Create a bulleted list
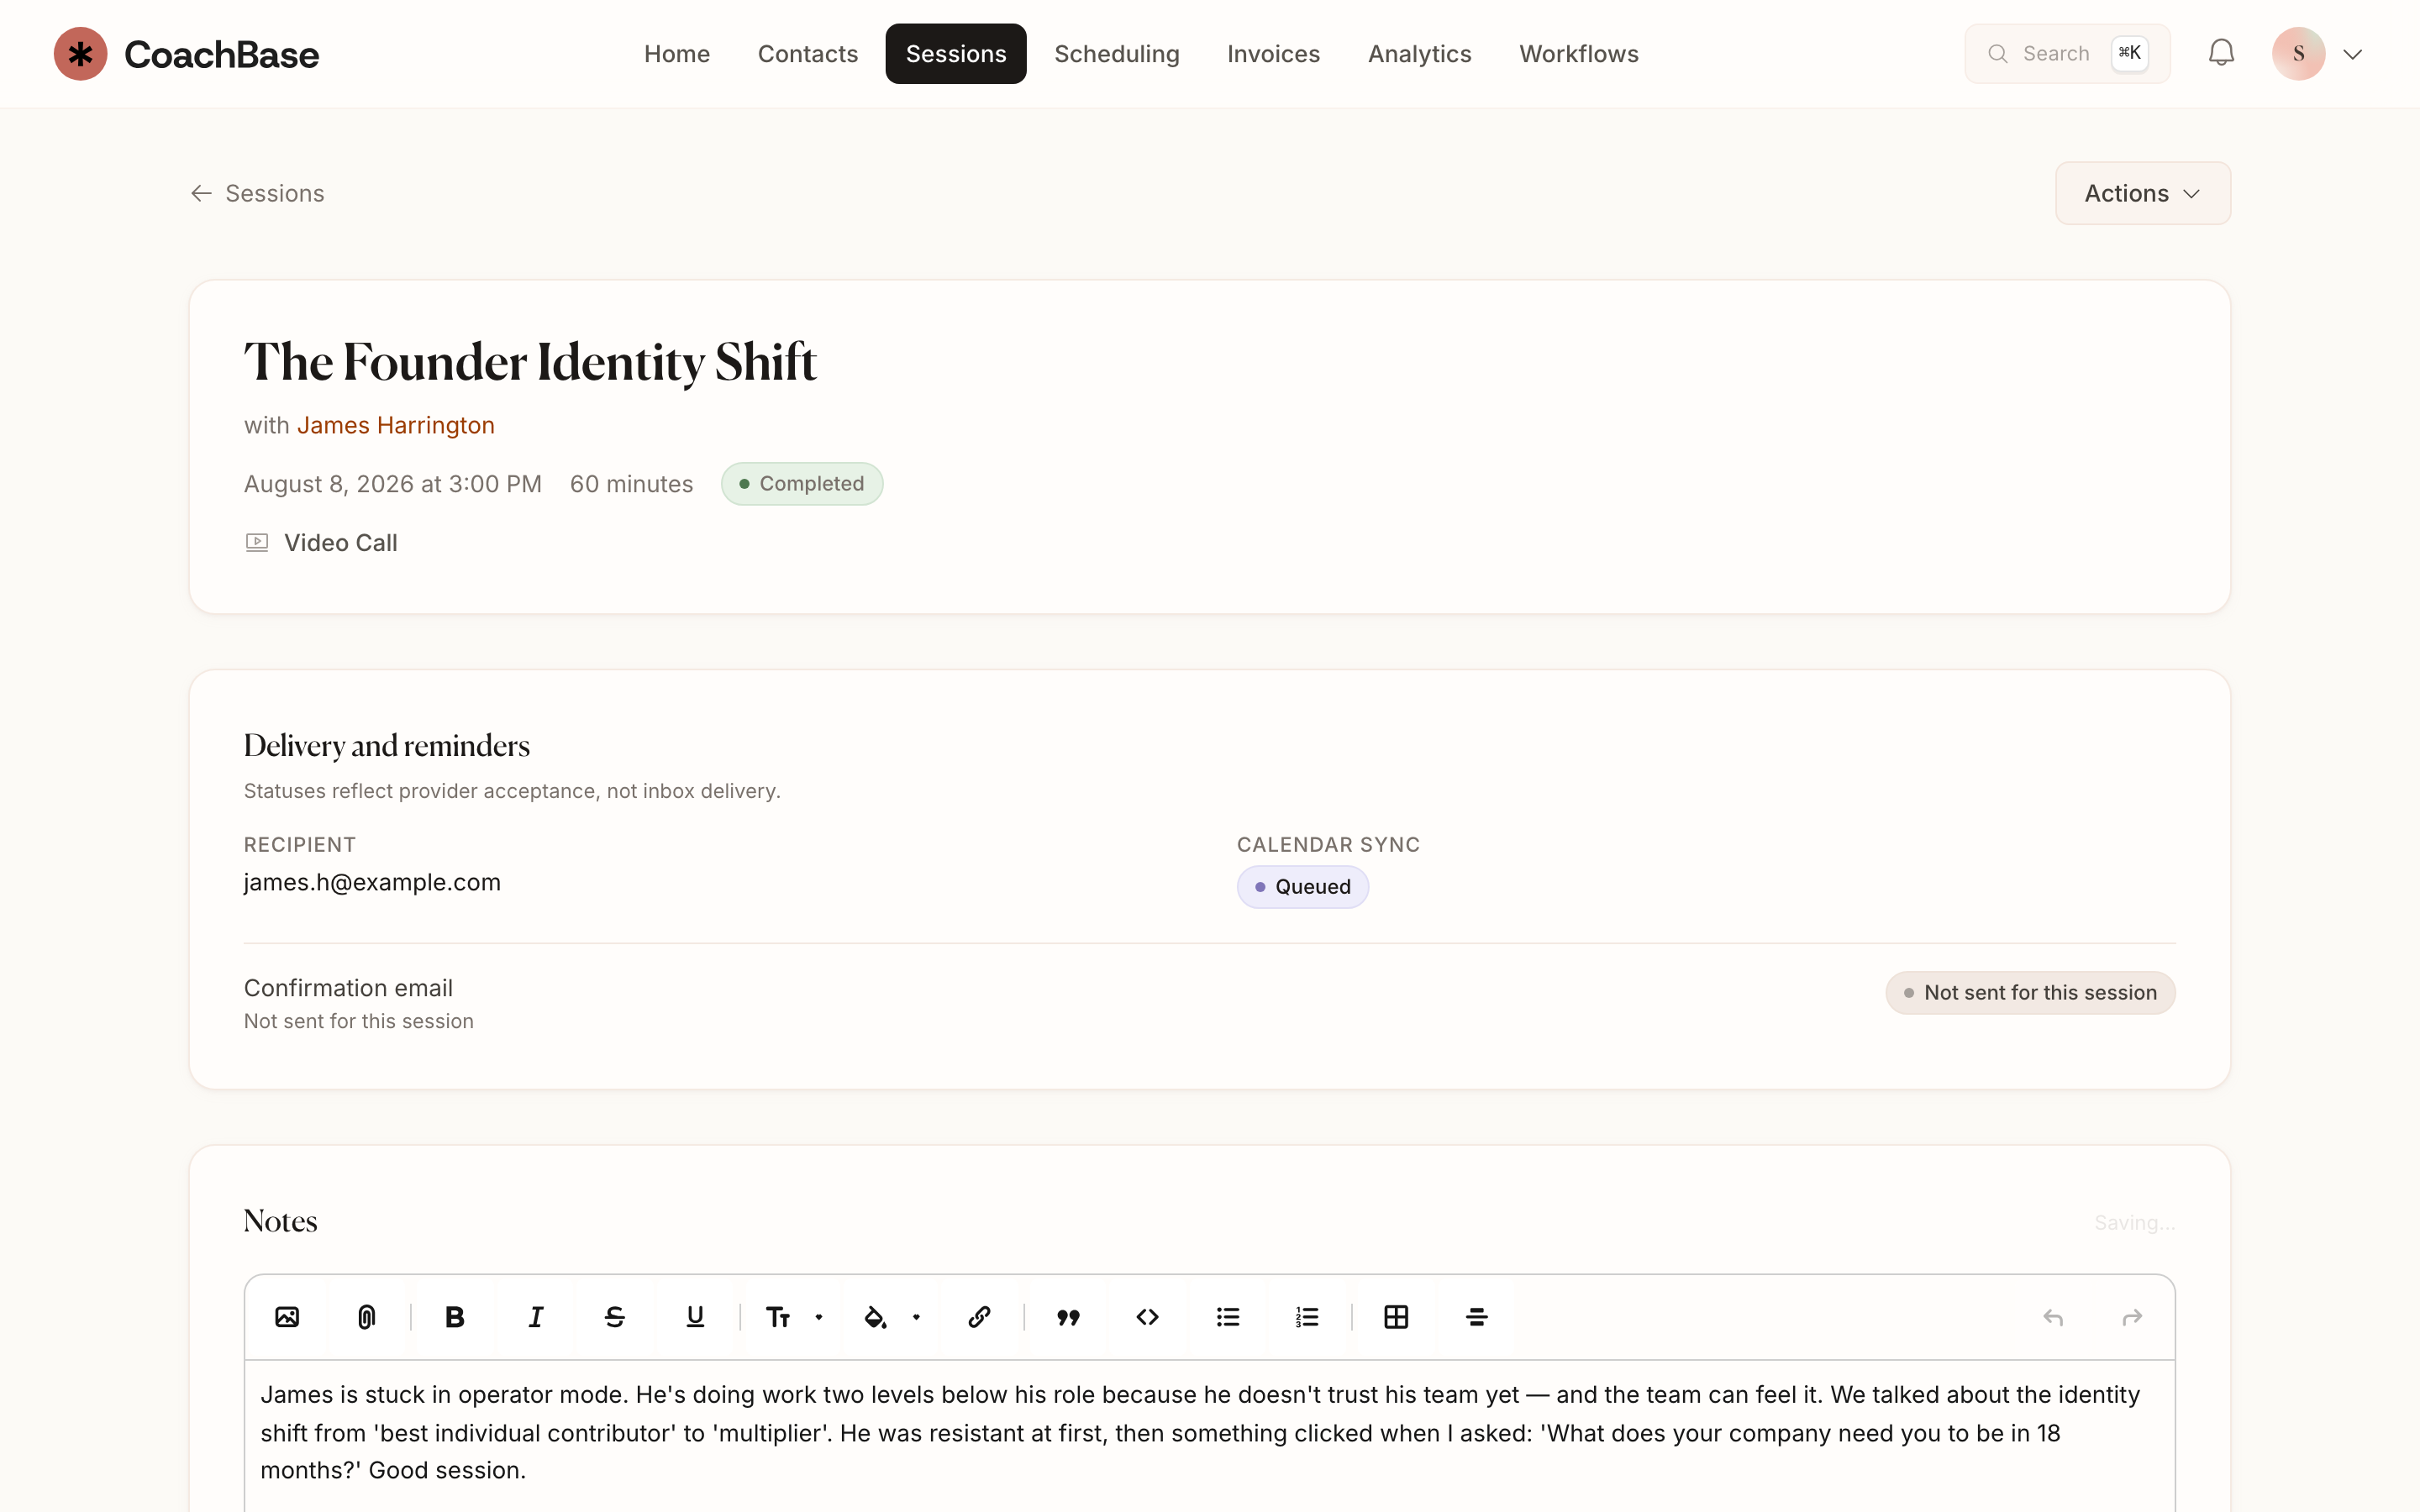2420x1512 pixels. point(1228,1317)
